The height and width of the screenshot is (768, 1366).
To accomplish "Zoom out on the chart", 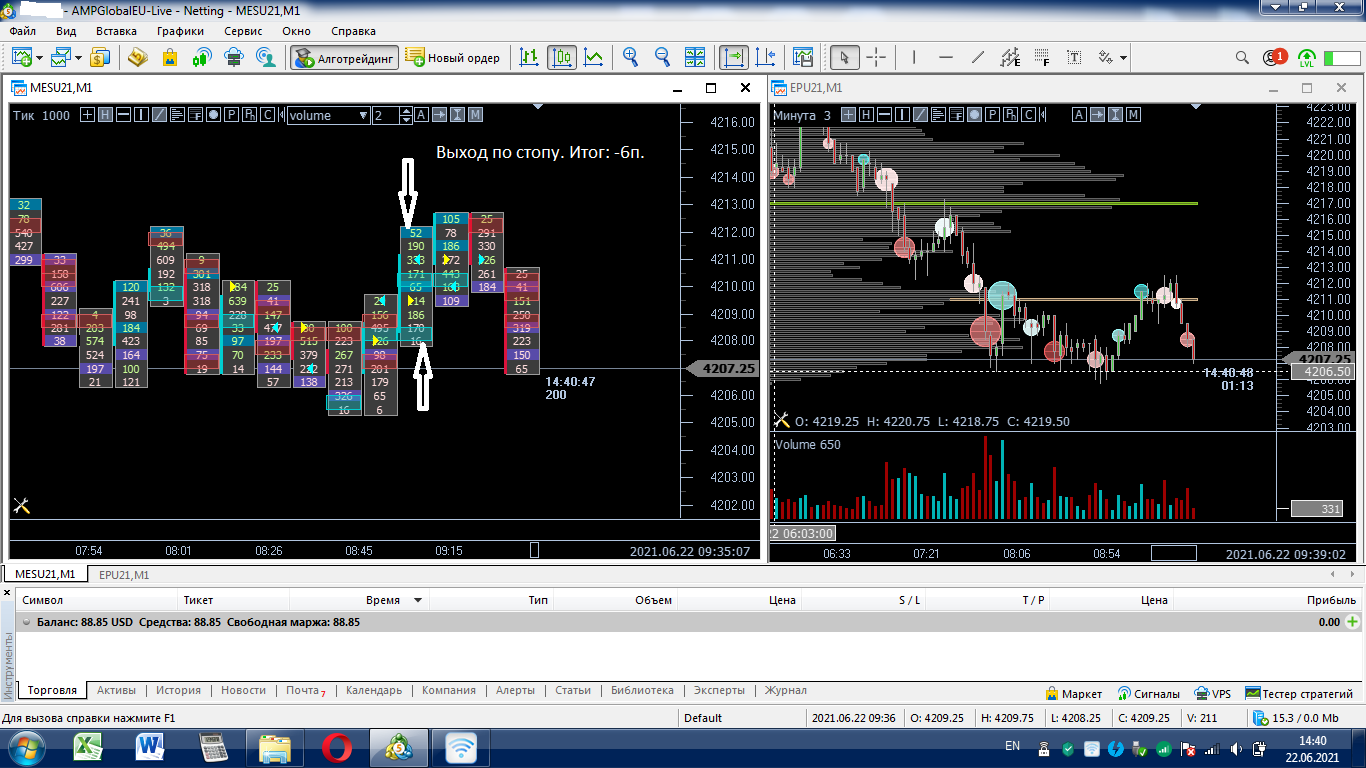I will click(663, 57).
